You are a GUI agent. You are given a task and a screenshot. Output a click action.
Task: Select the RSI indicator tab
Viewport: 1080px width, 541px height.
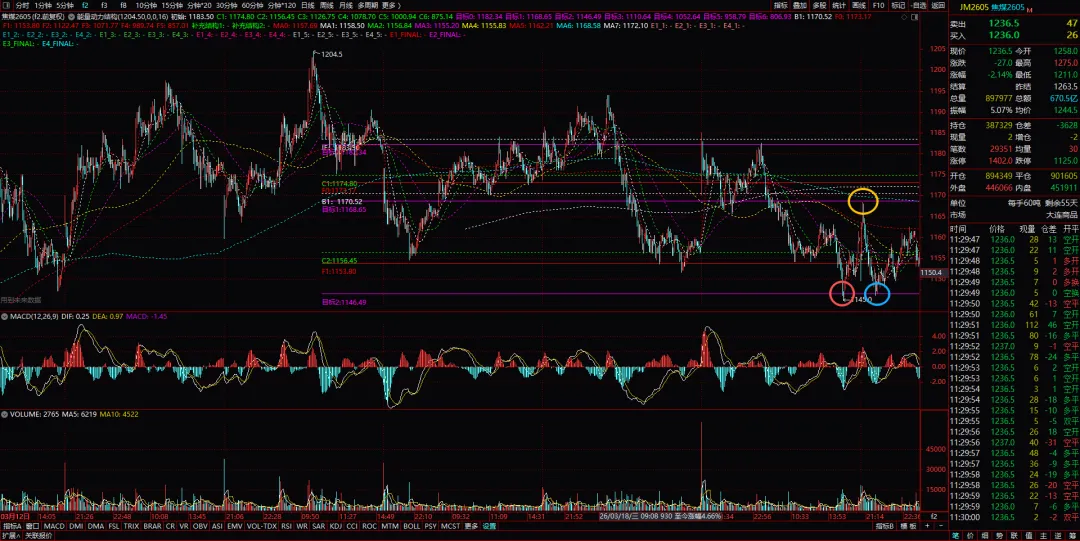coord(286,526)
